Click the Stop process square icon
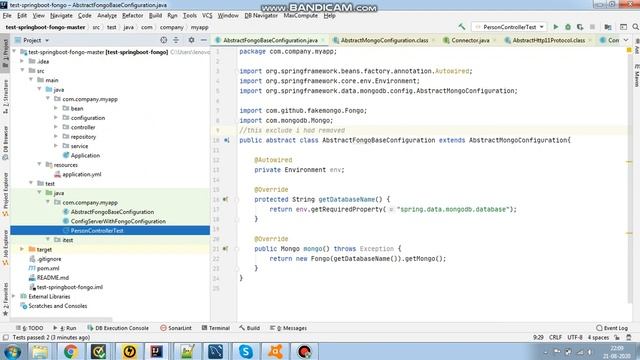 point(592,27)
